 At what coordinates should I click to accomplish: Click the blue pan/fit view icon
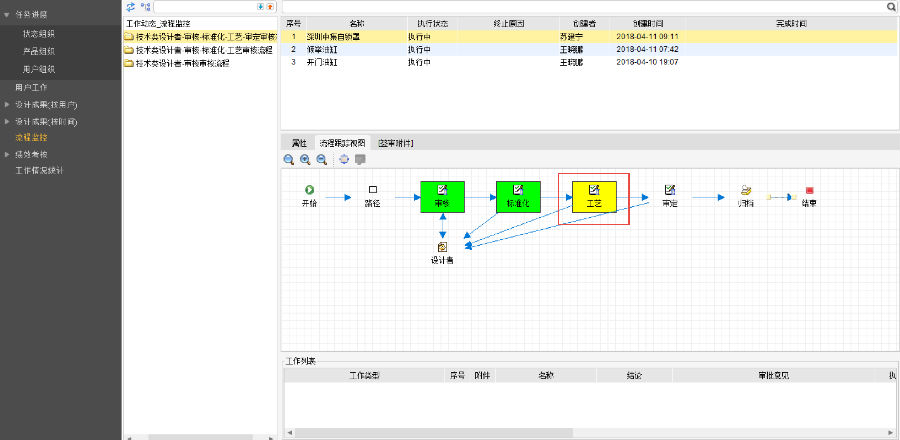pos(344,159)
